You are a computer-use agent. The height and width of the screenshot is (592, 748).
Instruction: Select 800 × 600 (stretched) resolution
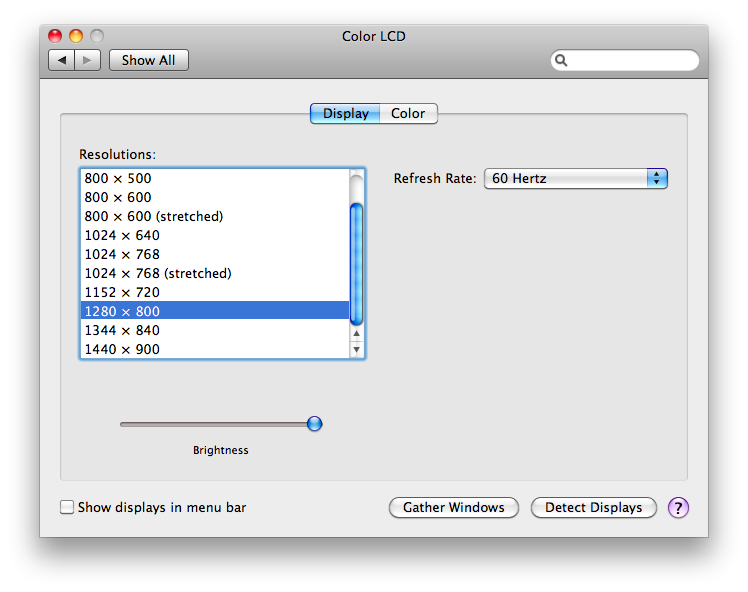[215, 216]
